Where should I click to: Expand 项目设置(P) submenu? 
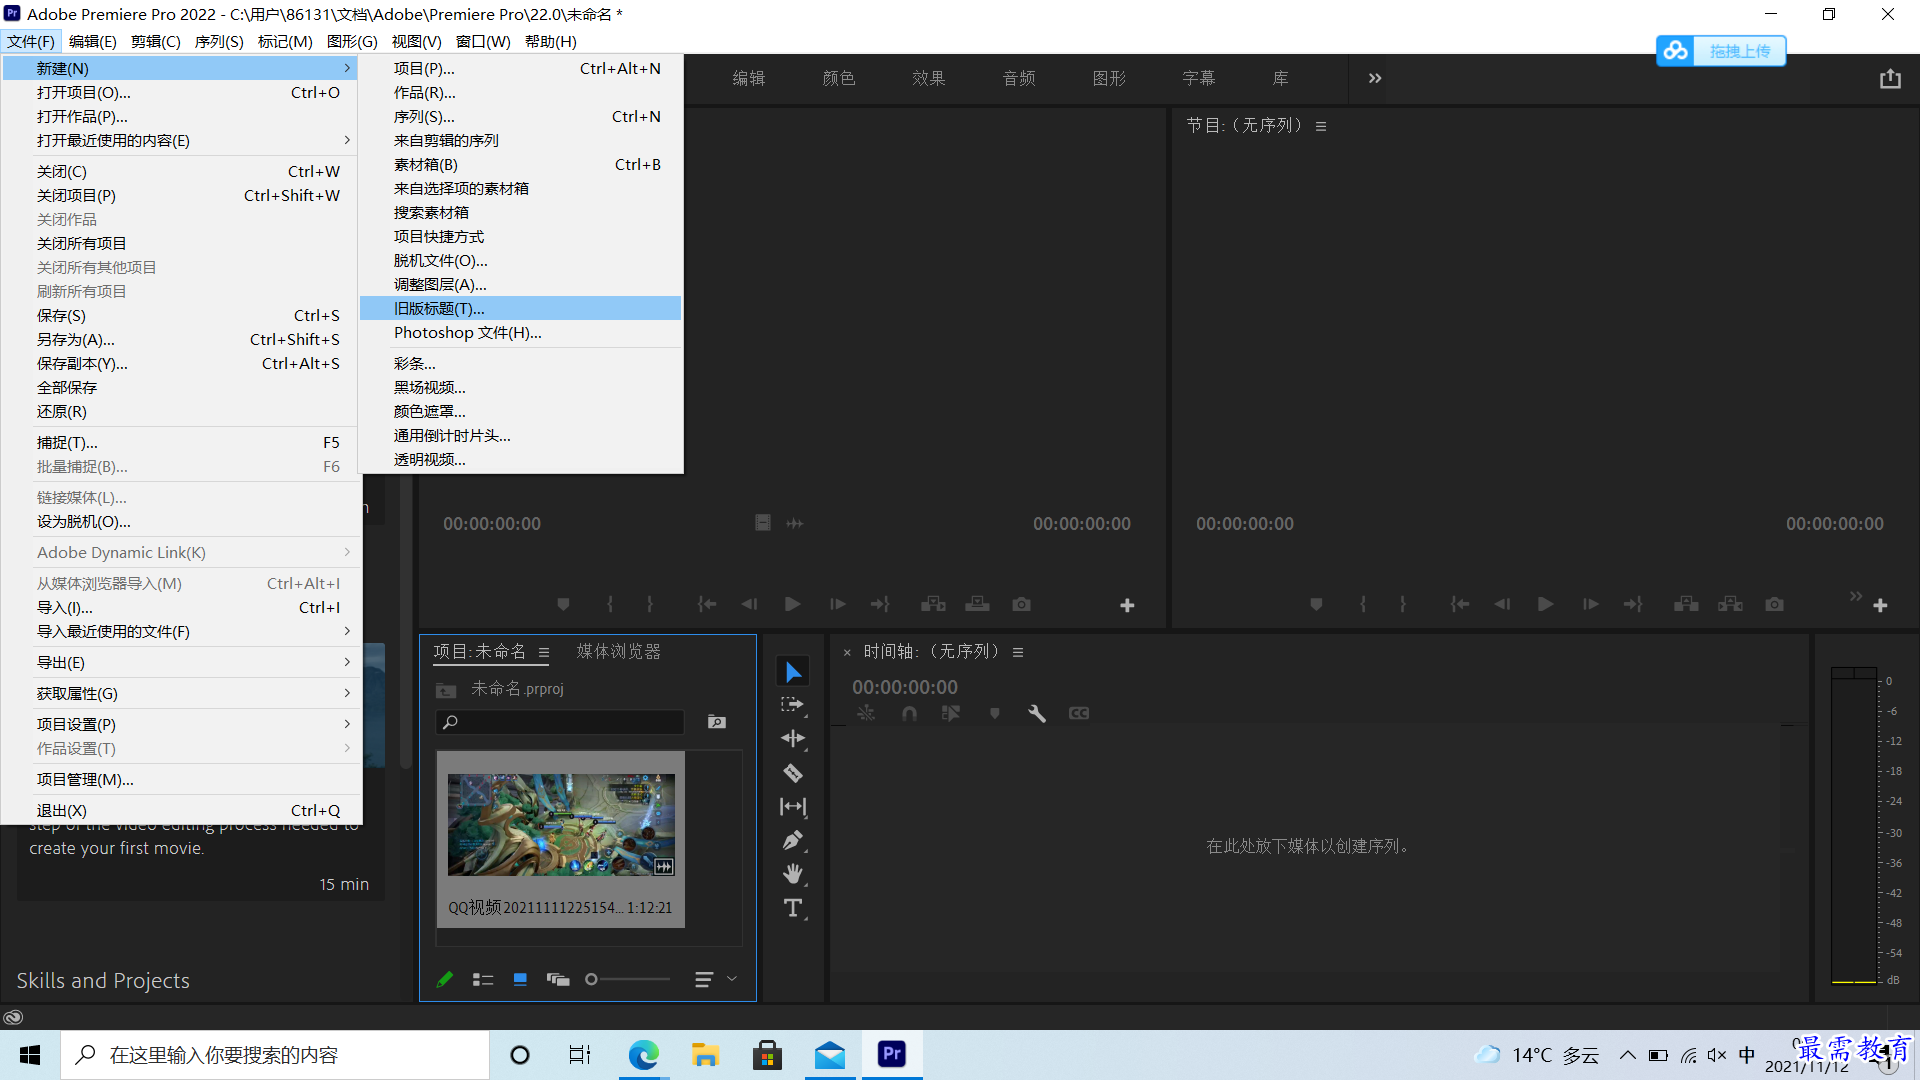(181, 725)
